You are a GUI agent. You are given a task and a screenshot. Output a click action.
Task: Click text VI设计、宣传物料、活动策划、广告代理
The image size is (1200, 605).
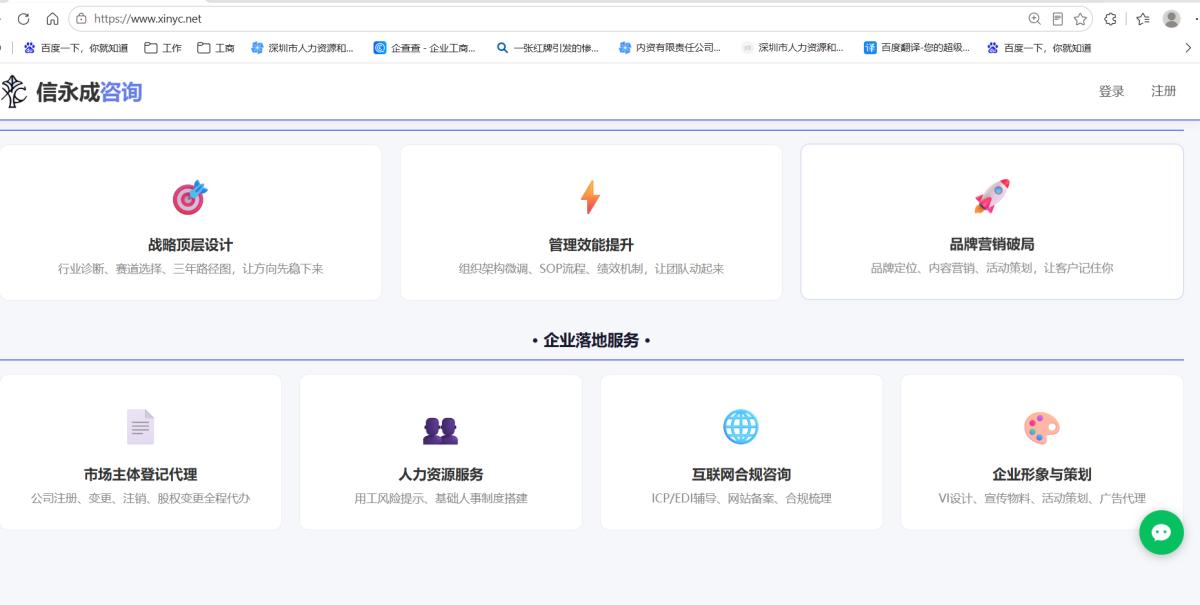[x=1042, y=498]
